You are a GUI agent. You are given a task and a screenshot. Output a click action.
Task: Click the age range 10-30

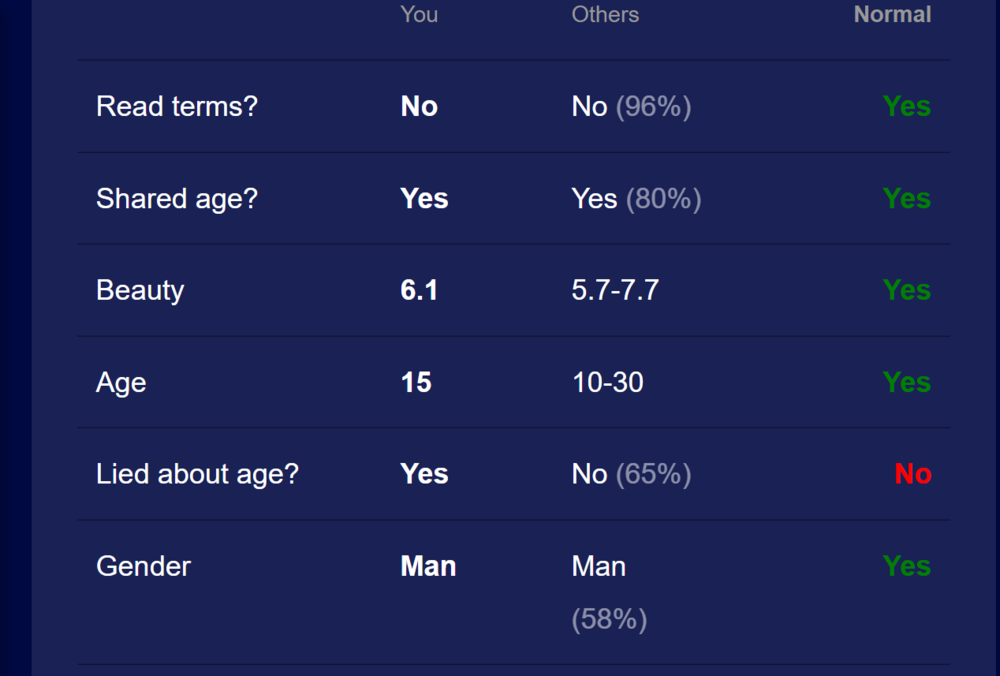pyautogui.click(x=608, y=383)
